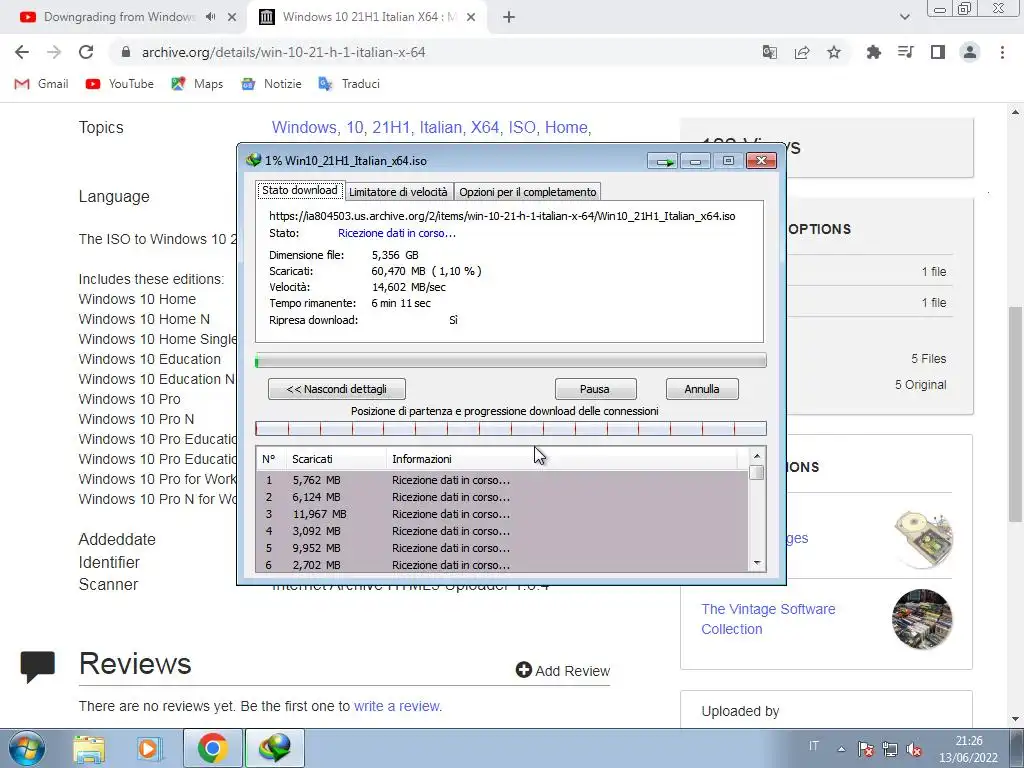This screenshot has width=1024, height=768.
Task: Click Nascondi dettagli button
Action: coord(336,389)
